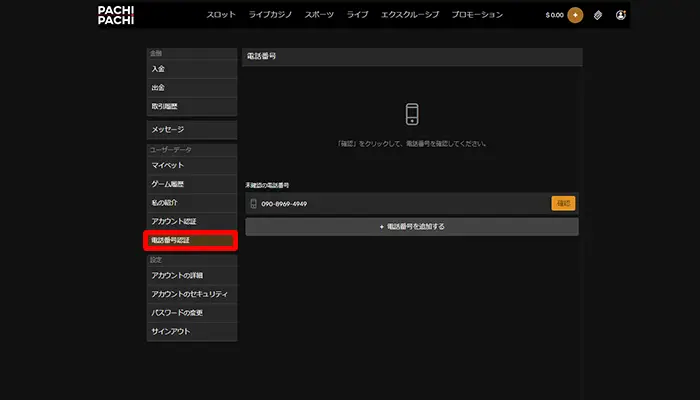The image size is (700, 400).
Task: Click the gold deposit plus icon
Action: pos(575,15)
